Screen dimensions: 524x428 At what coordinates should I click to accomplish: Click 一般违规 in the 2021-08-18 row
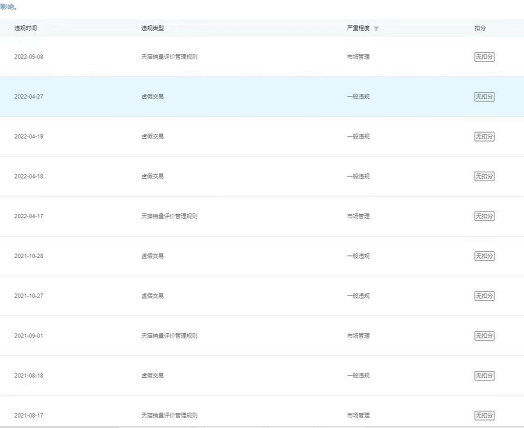click(358, 376)
